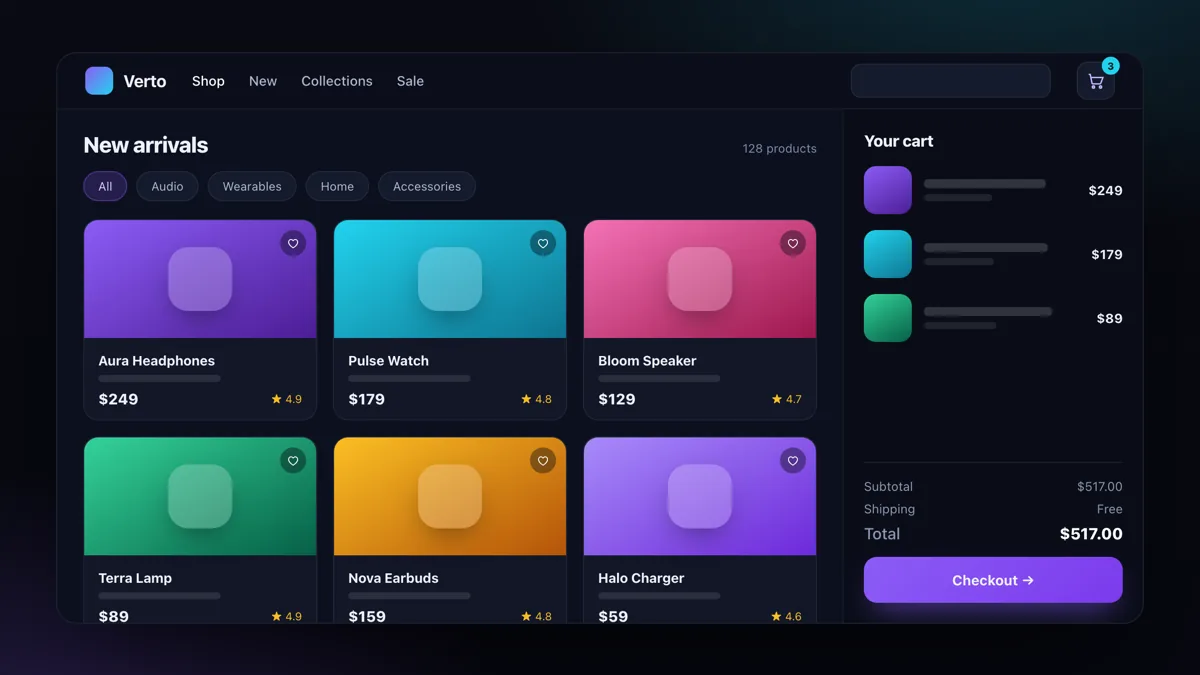Click green thumbnail of $89 cart item

click(x=888, y=318)
